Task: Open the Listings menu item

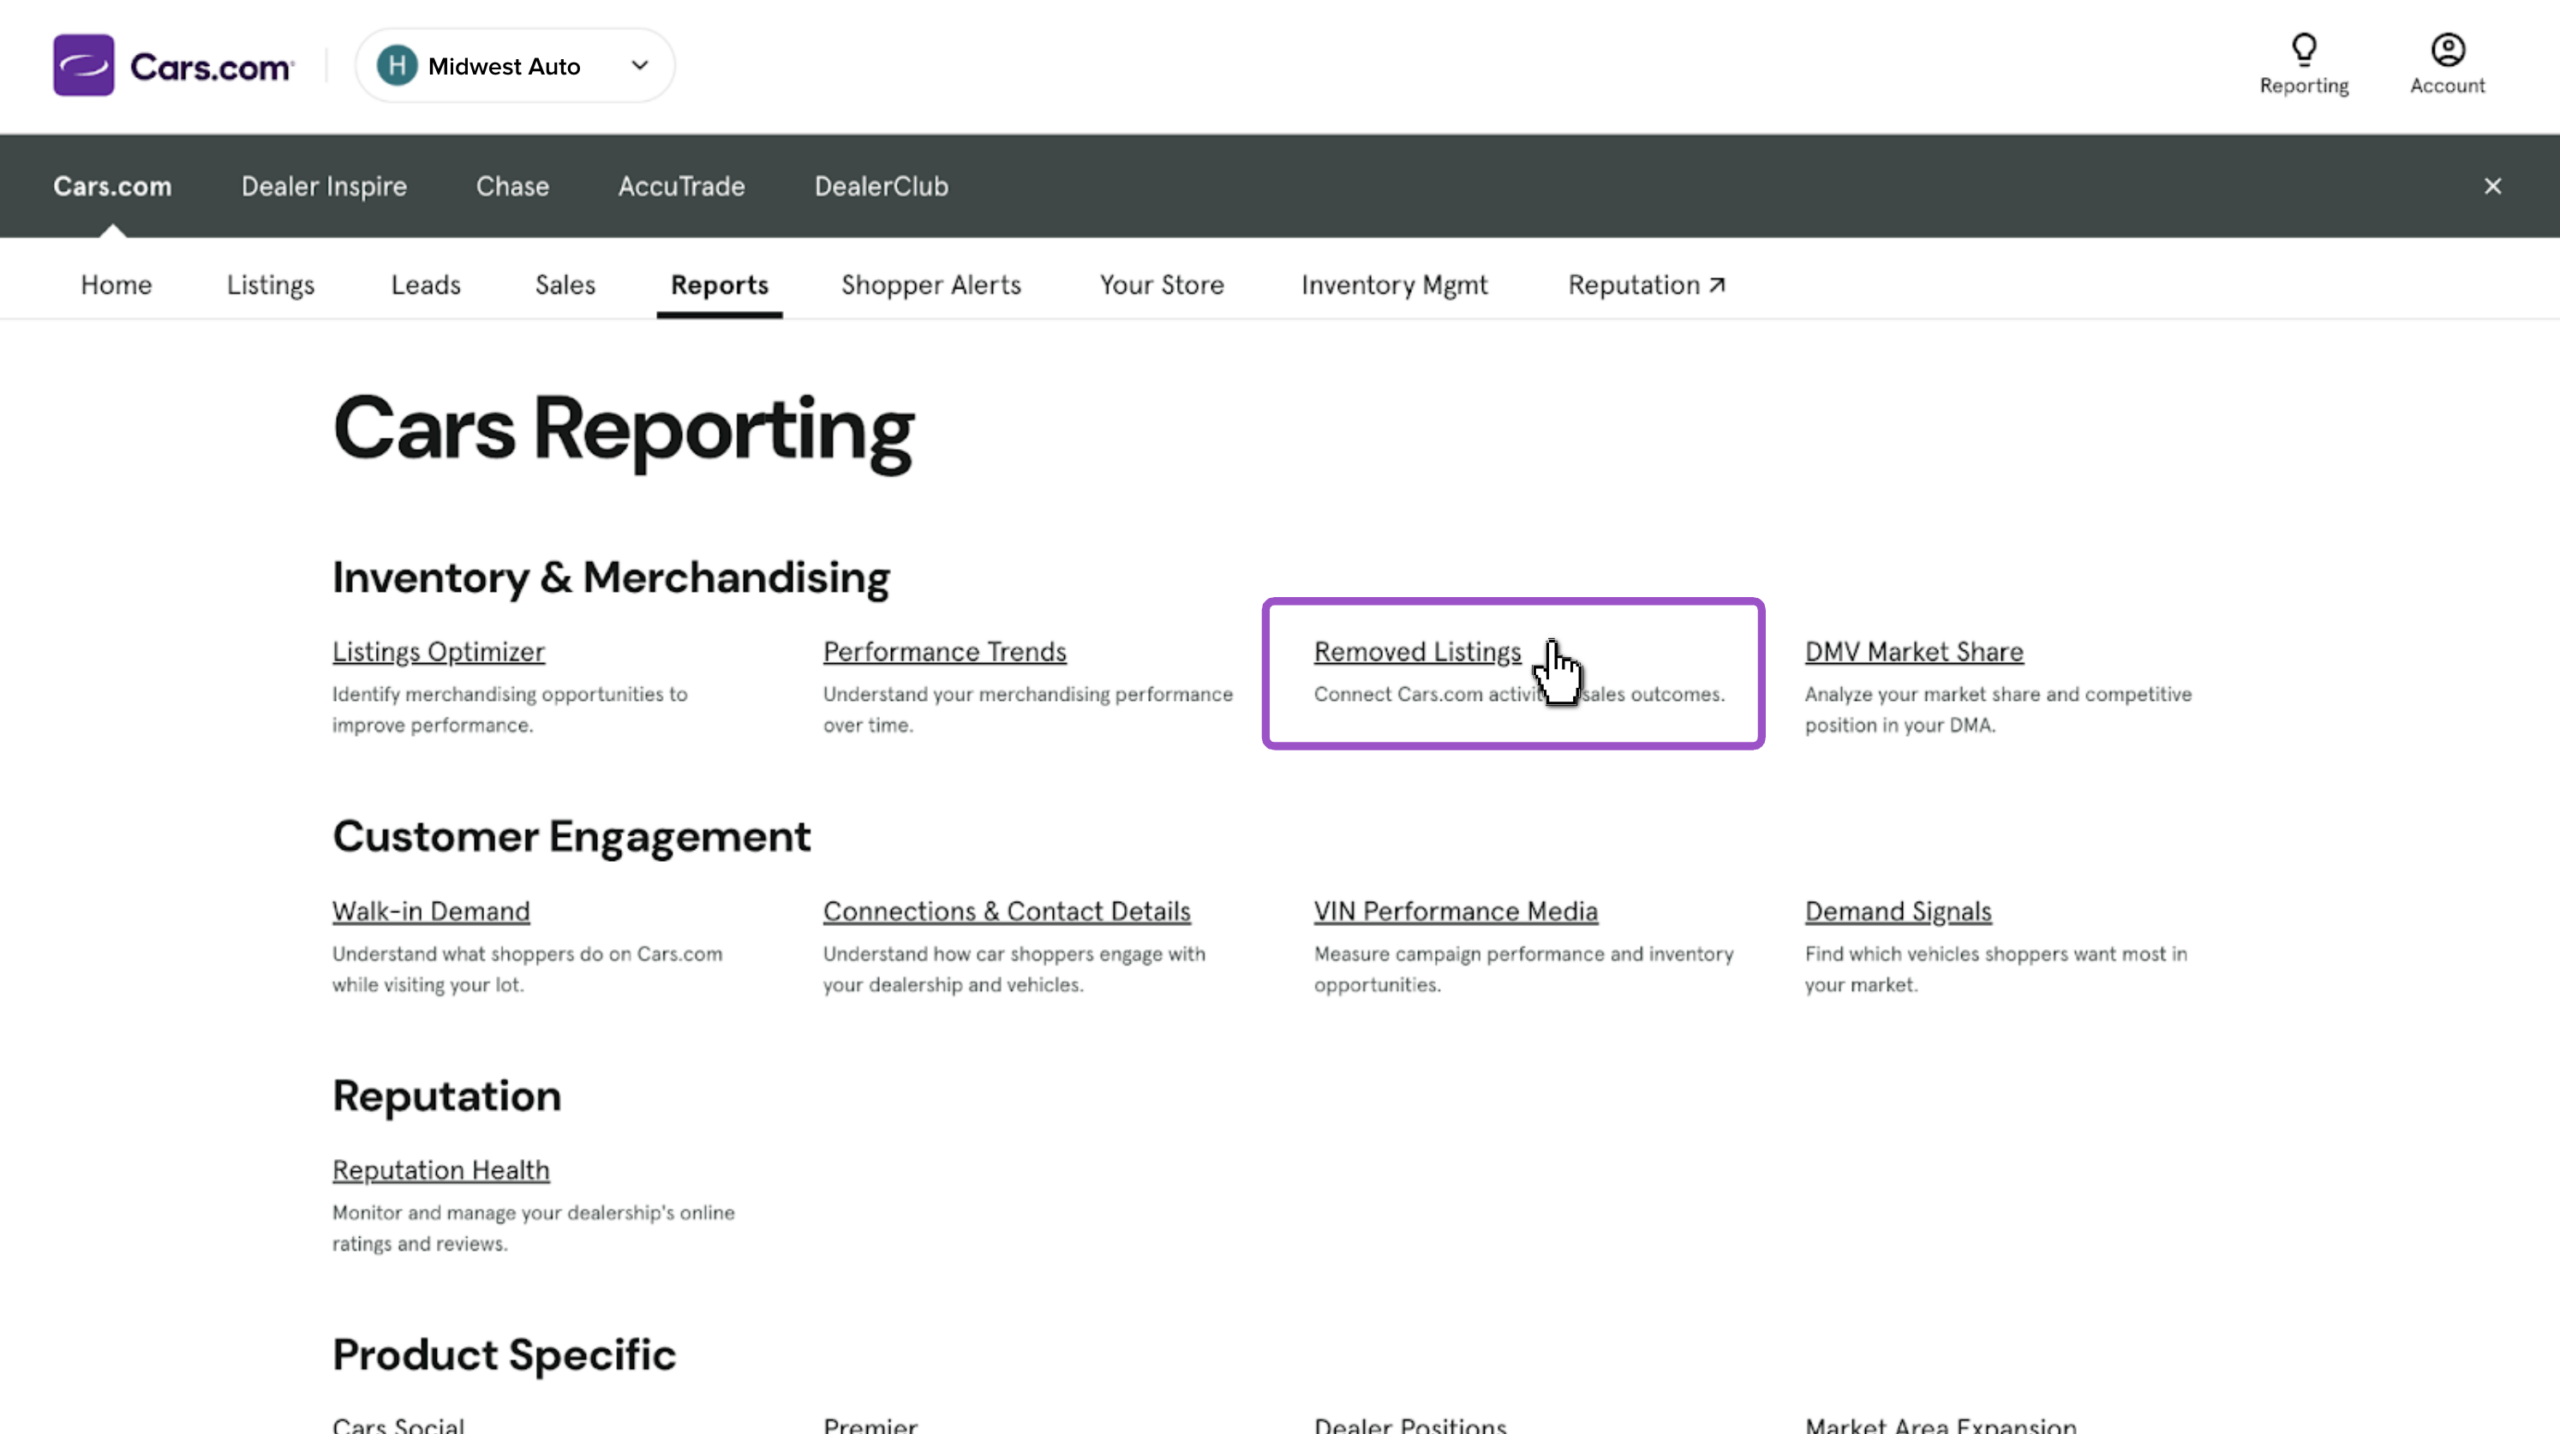Action: (x=270, y=285)
